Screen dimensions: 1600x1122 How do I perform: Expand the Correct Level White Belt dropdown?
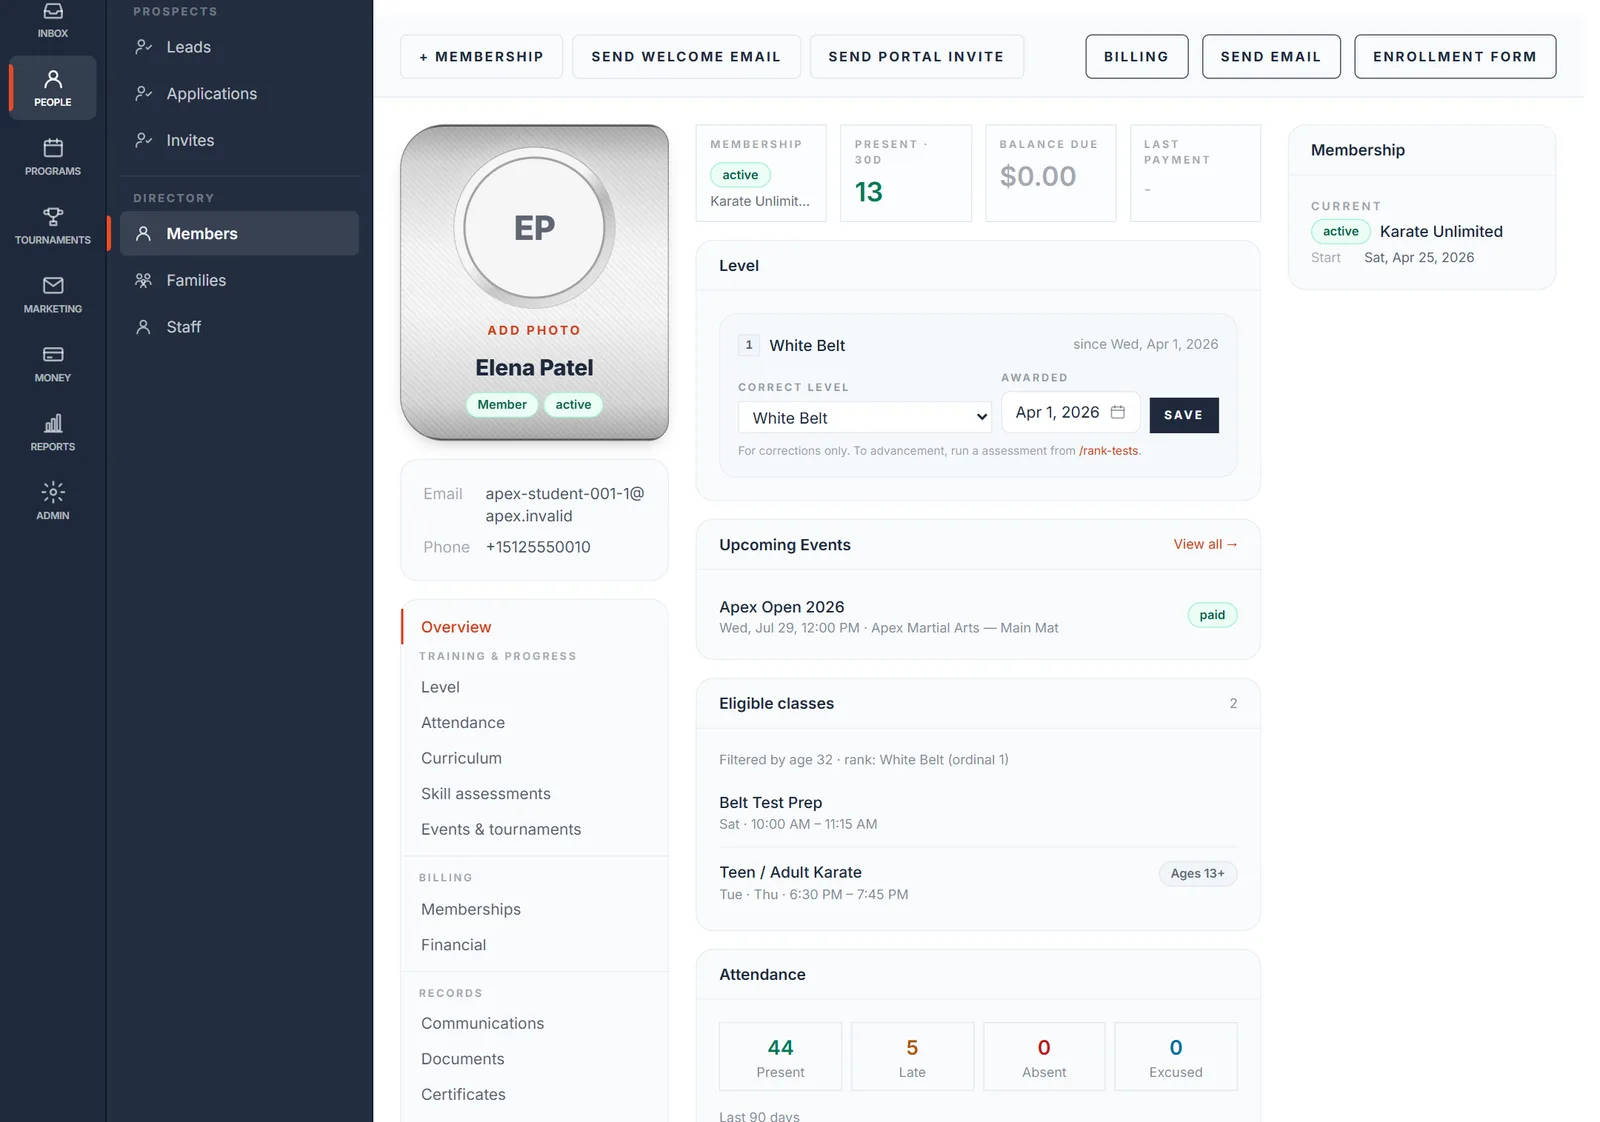pos(865,418)
